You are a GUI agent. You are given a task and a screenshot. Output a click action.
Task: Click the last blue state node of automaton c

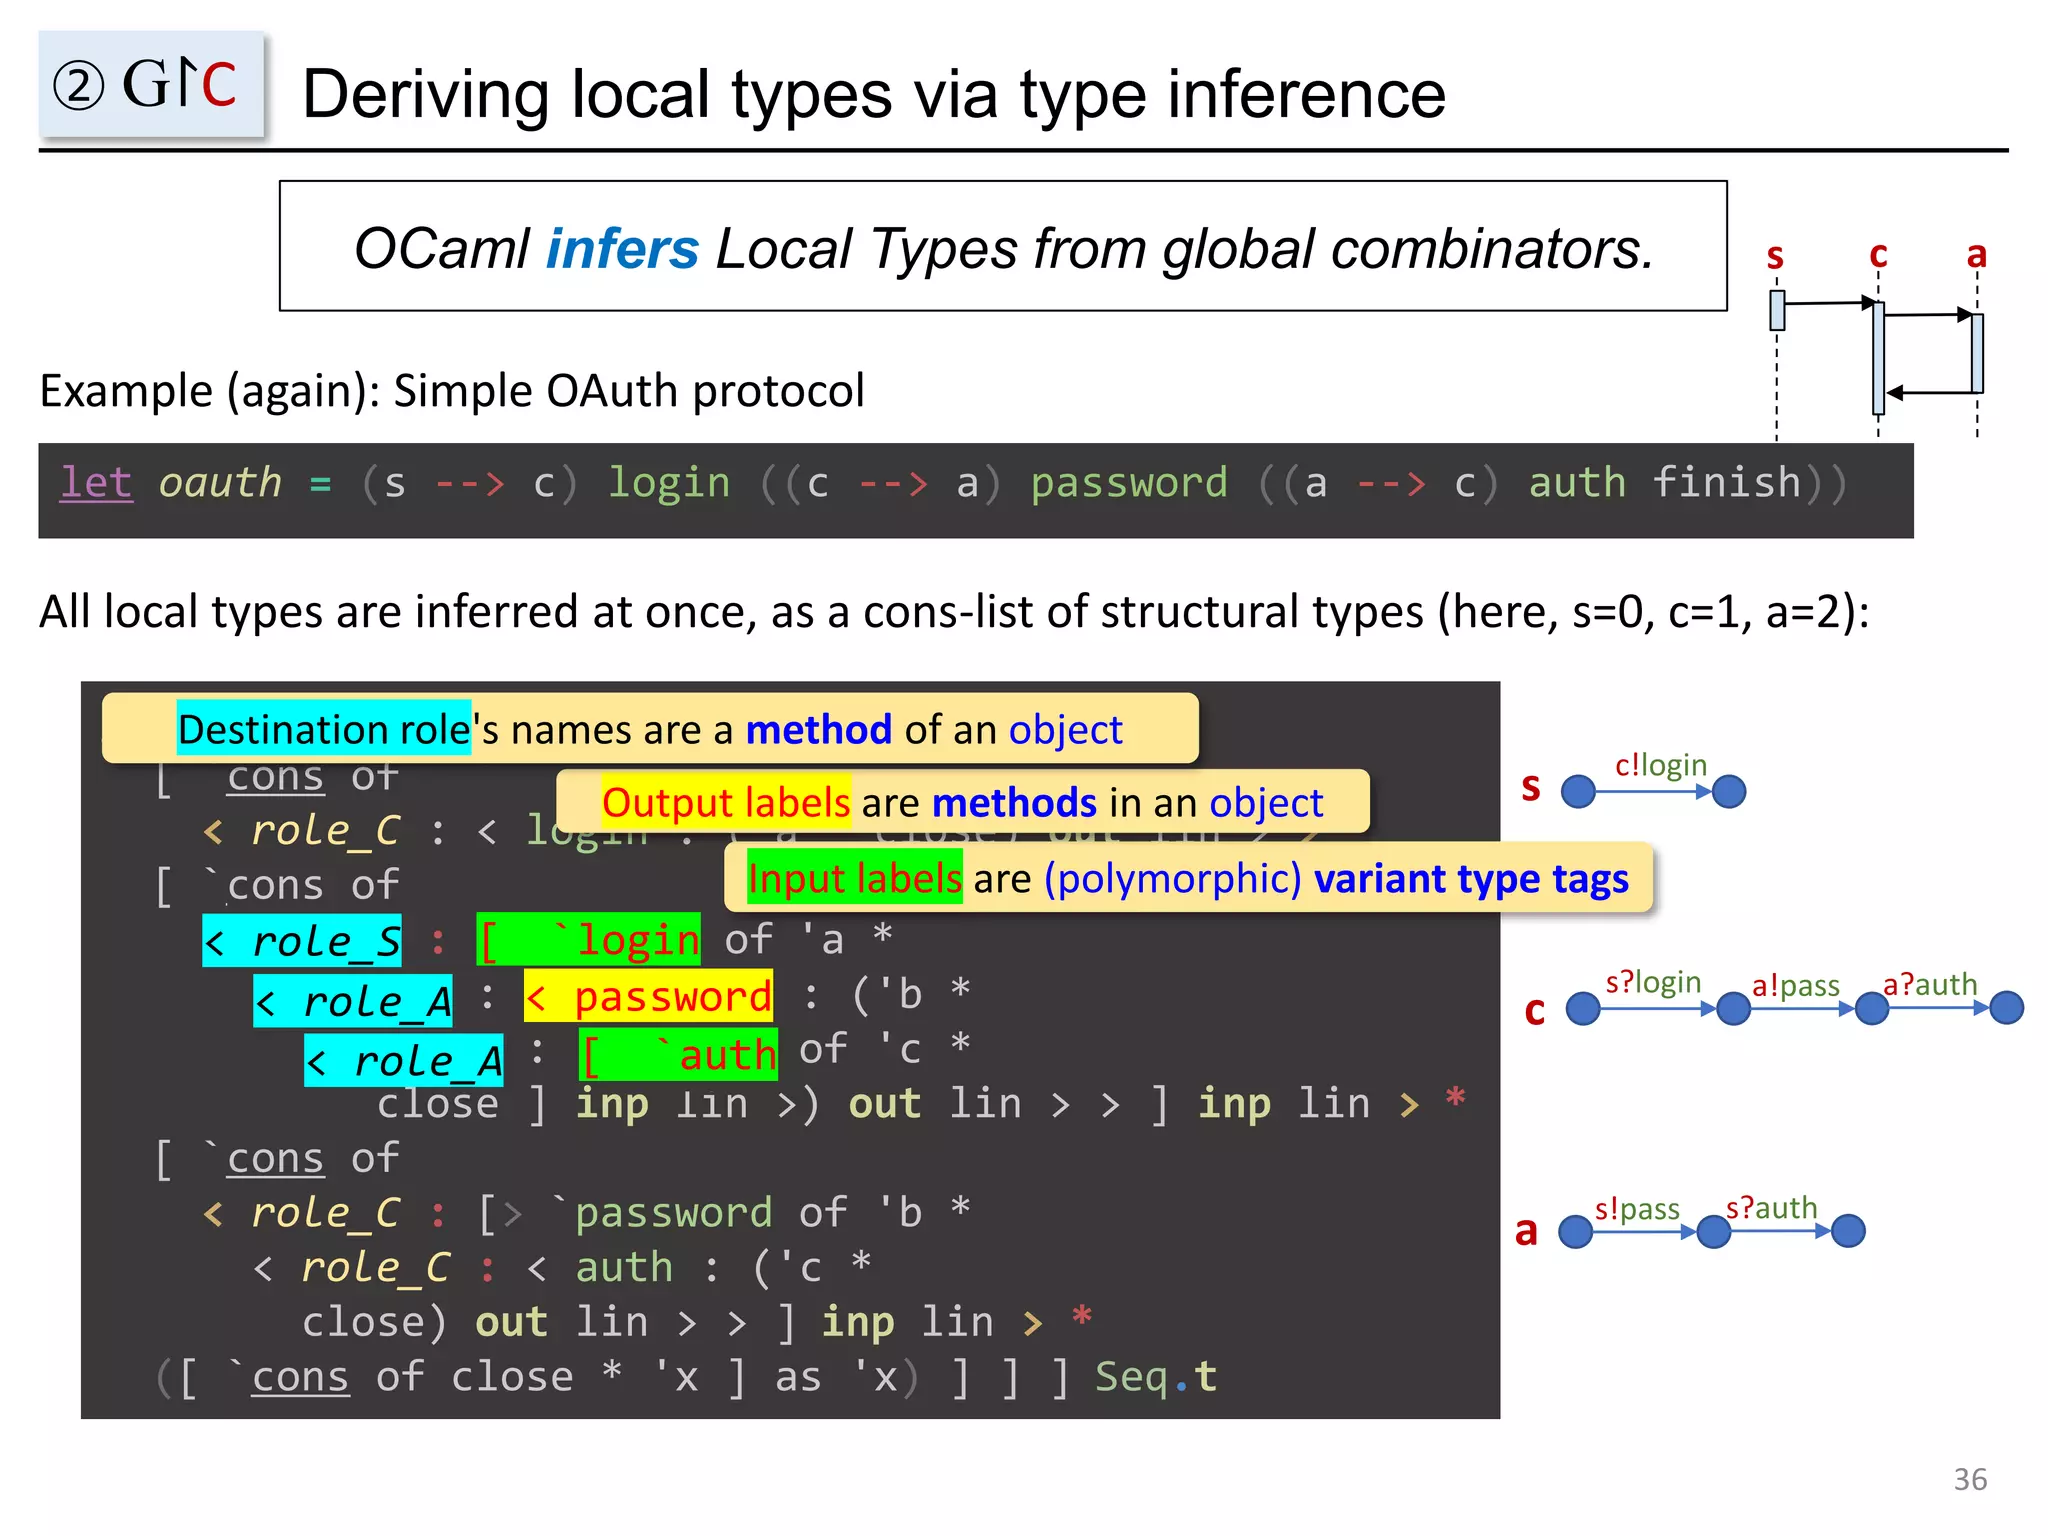(2006, 1008)
